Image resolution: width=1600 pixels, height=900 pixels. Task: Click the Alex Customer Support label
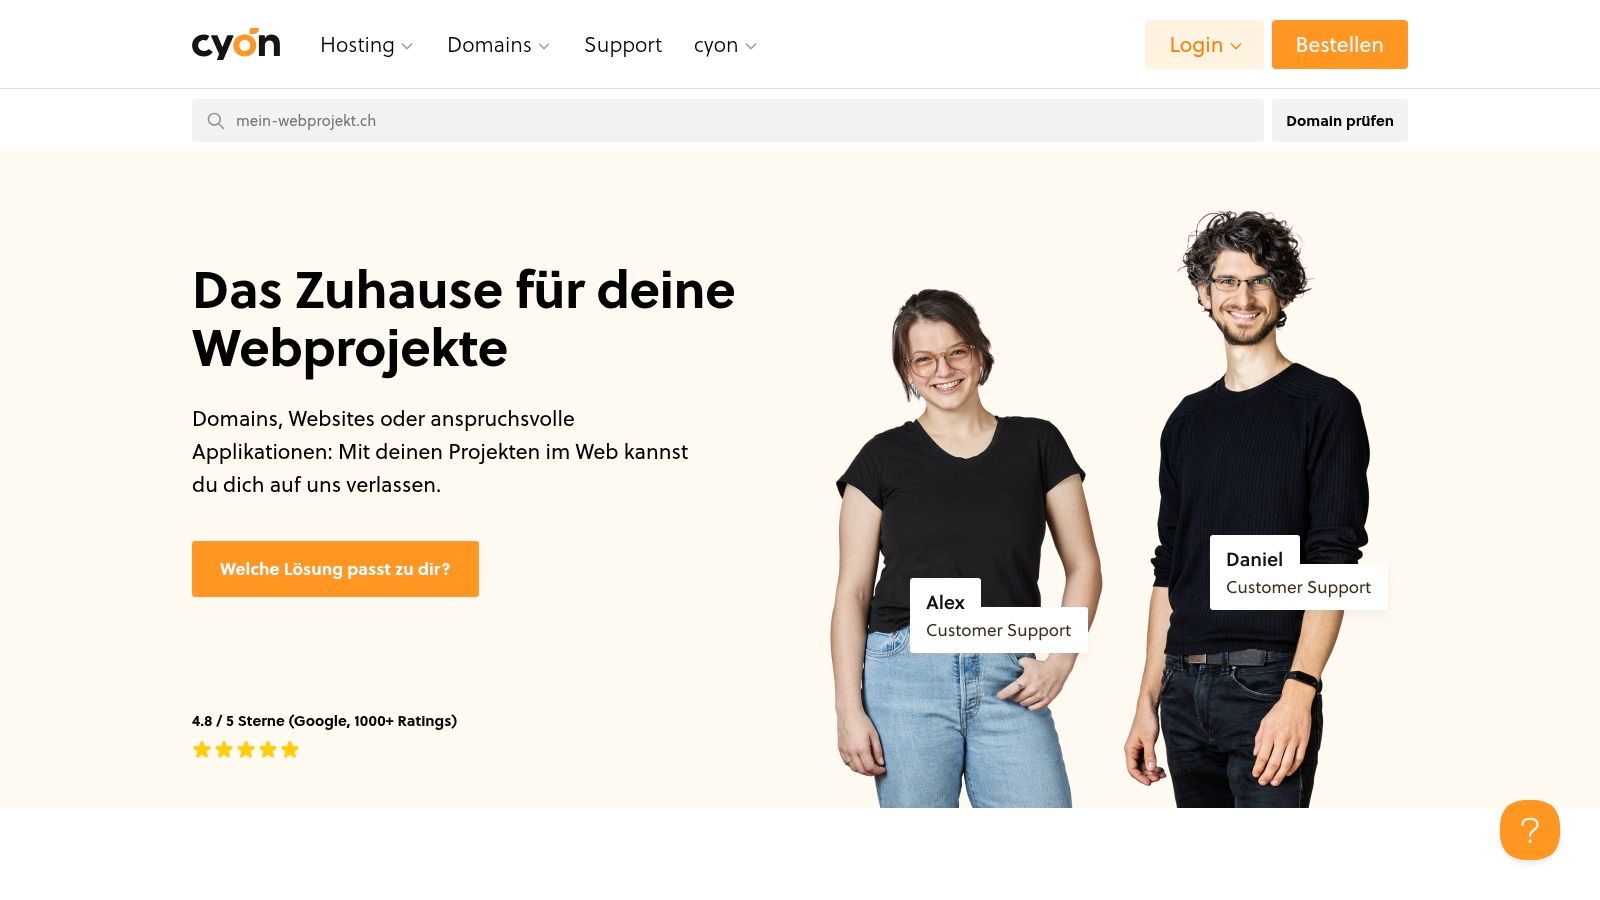998,616
